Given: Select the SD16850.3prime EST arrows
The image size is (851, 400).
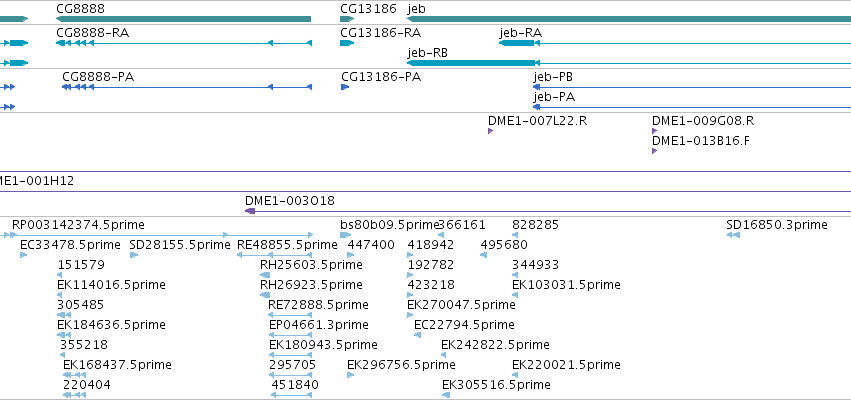Looking at the screenshot, I should [x=733, y=235].
